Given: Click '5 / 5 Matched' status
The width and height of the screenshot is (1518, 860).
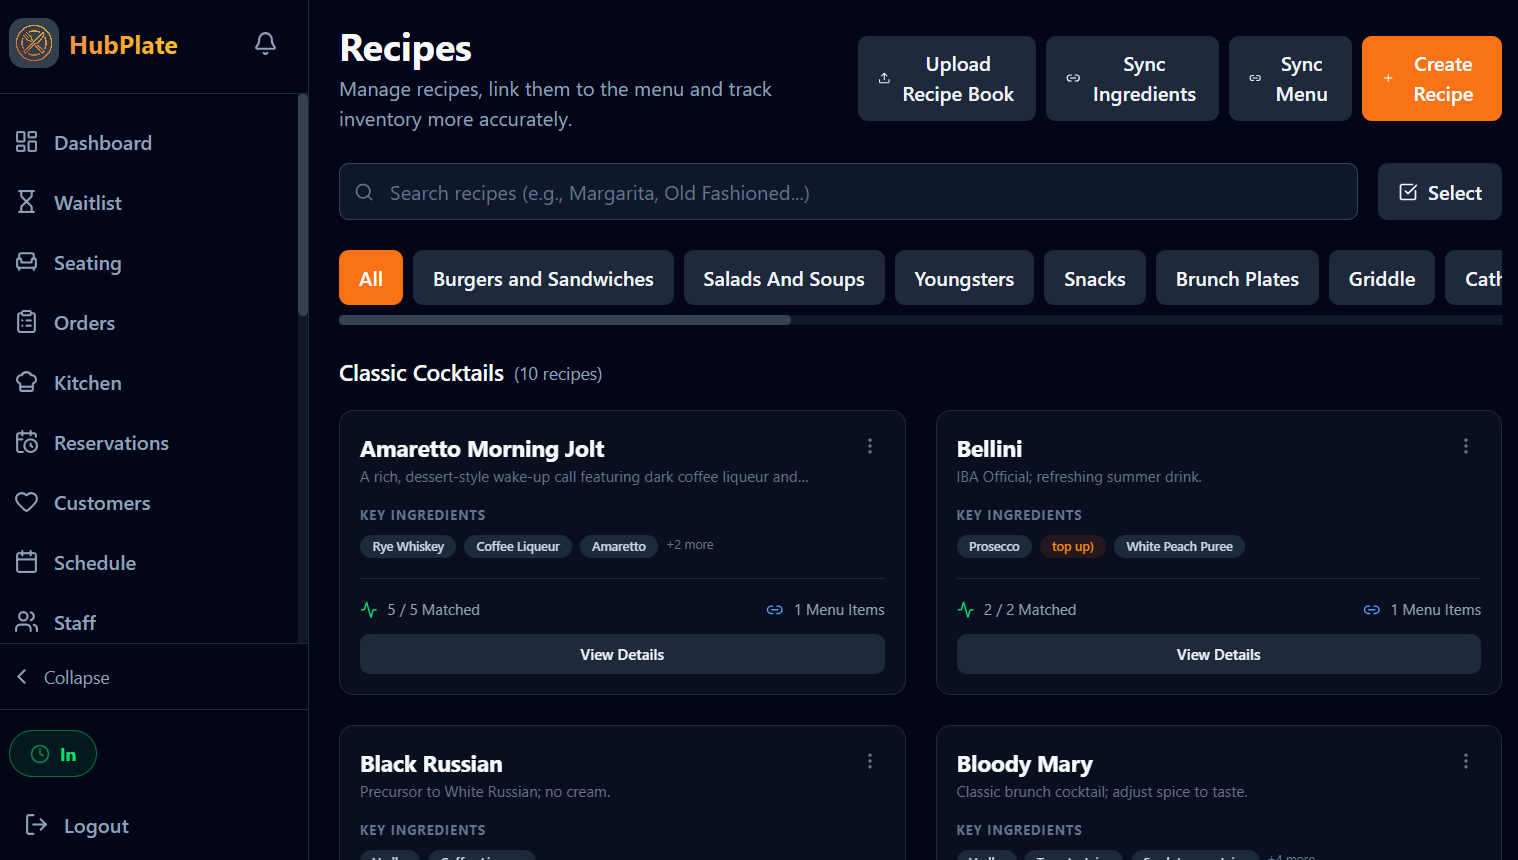Looking at the screenshot, I should [x=420, y=609].
